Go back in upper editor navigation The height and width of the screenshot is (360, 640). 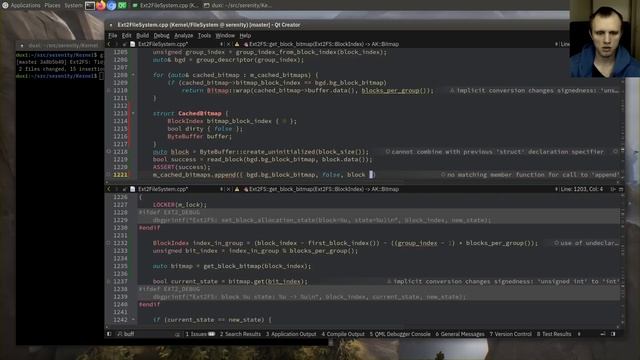[x=109, y=44]
